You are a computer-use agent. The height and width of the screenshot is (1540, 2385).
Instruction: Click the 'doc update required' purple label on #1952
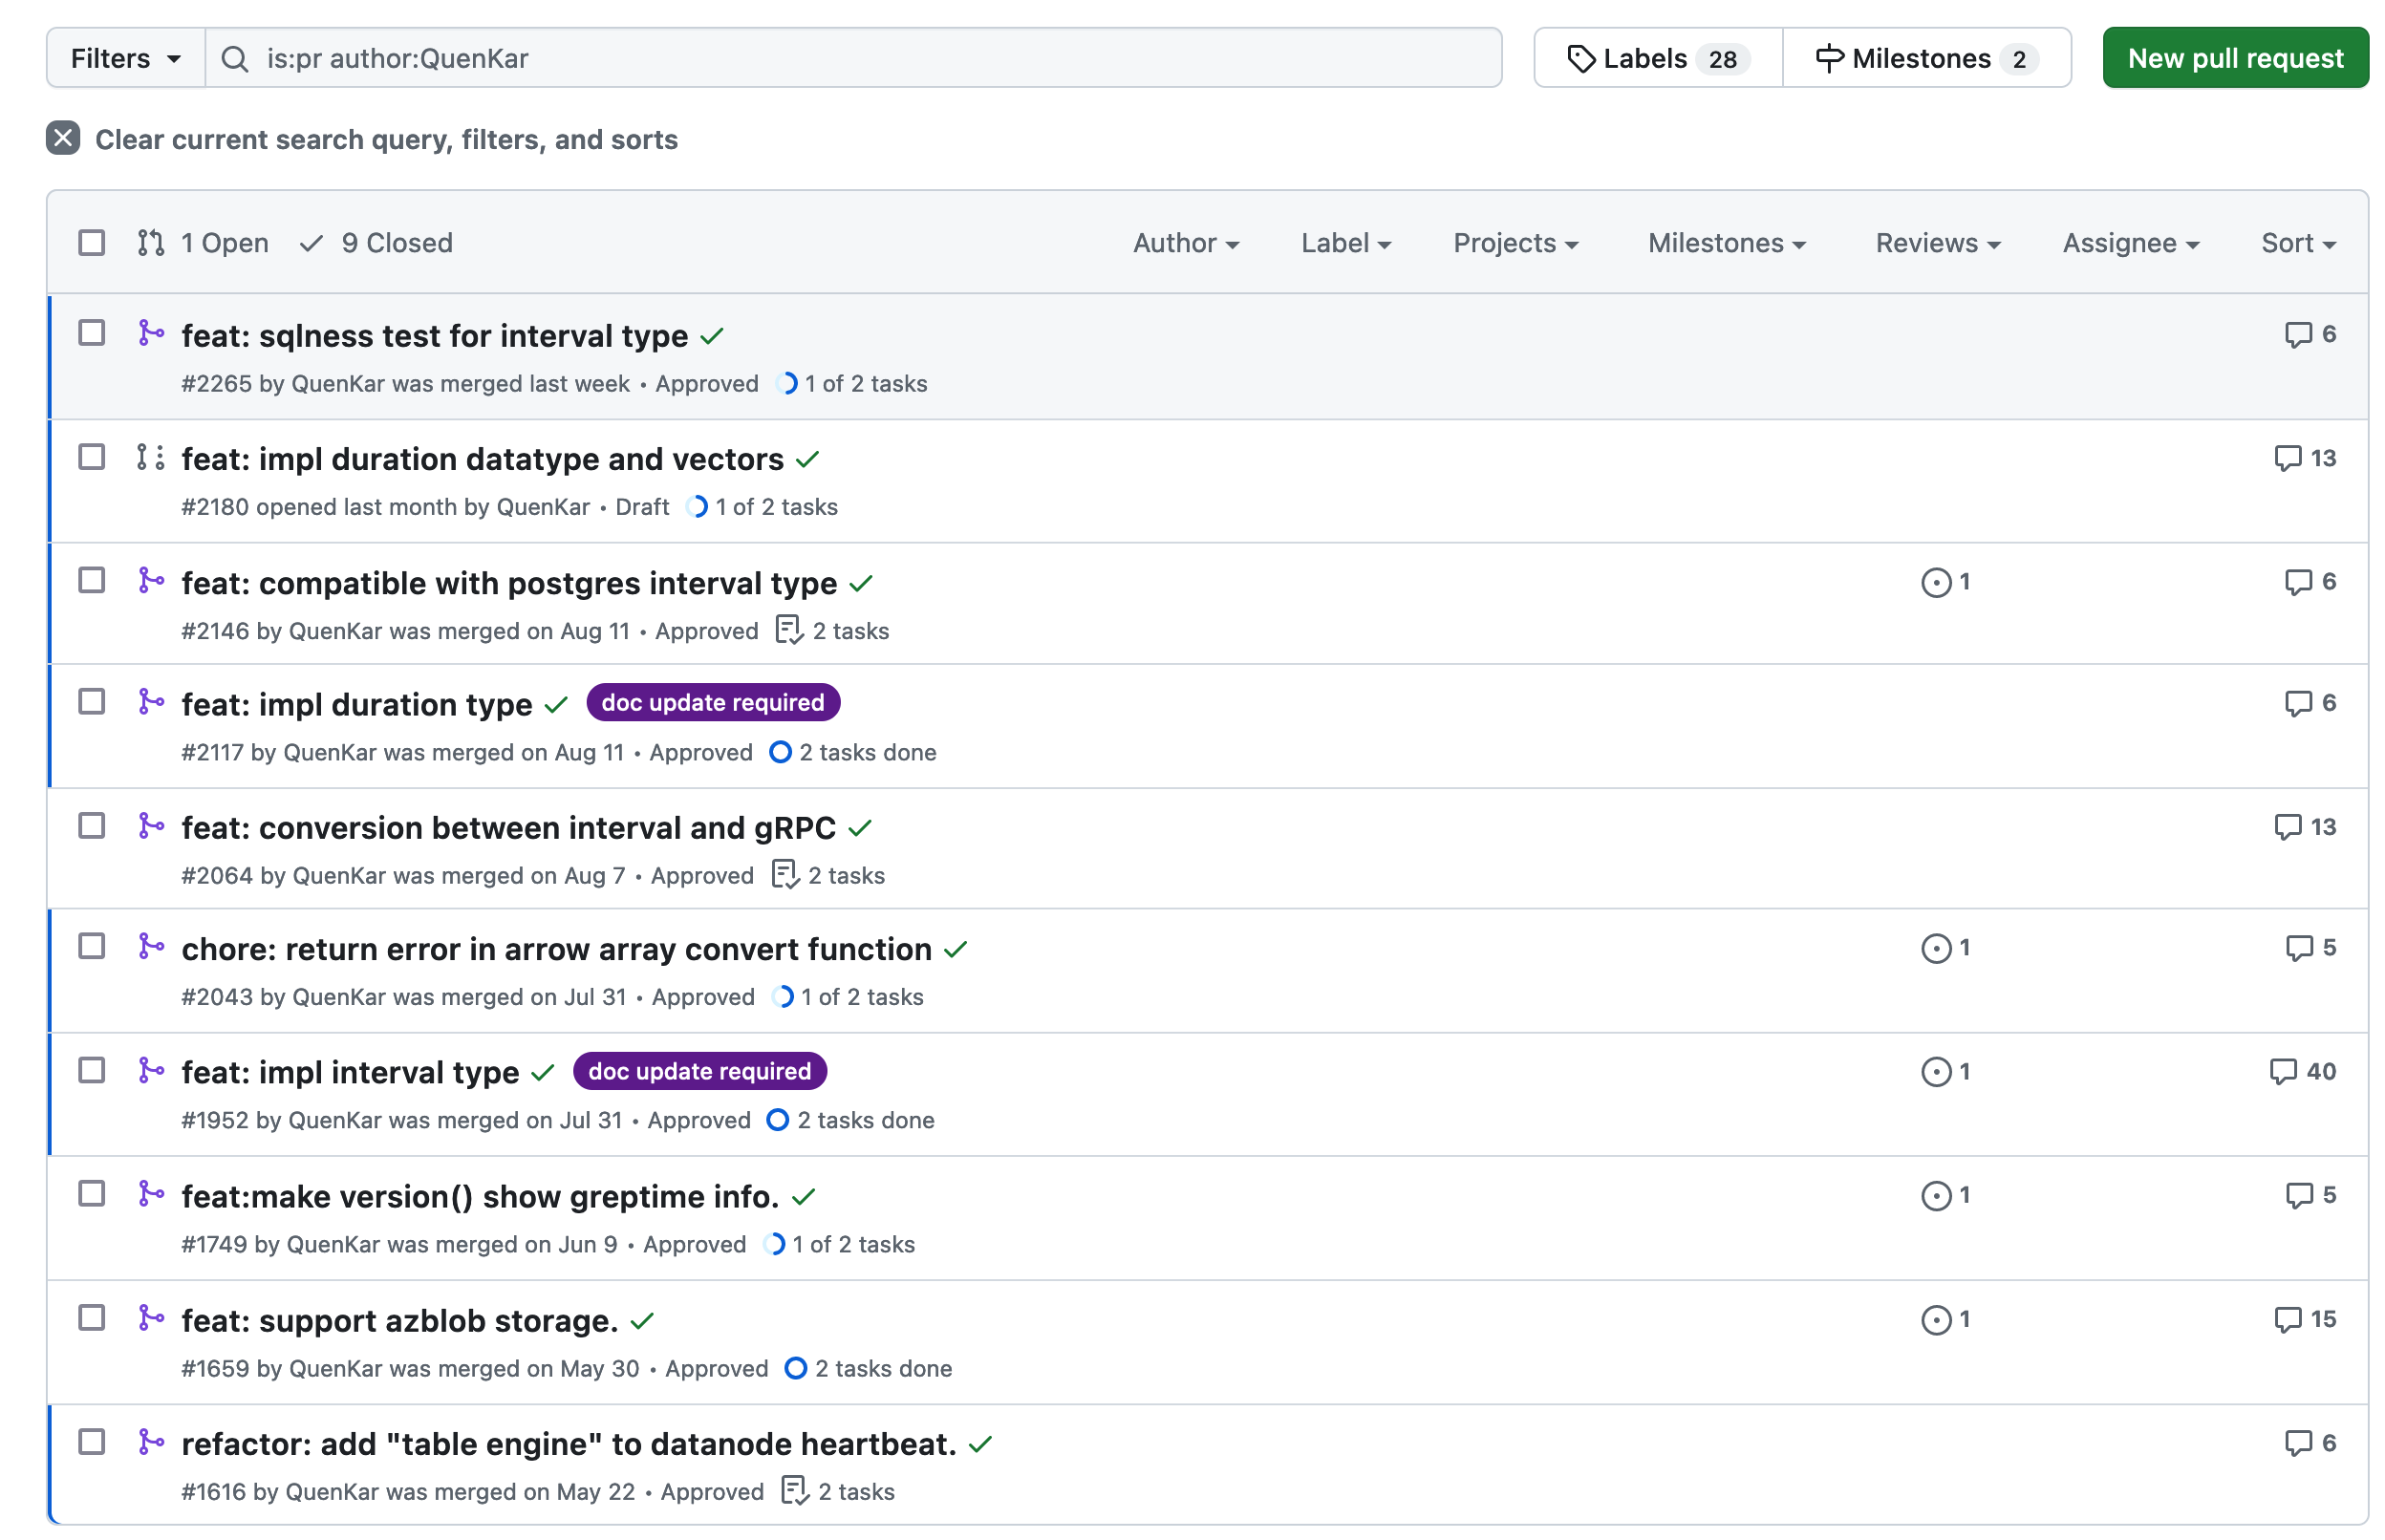coord(699,1071)
